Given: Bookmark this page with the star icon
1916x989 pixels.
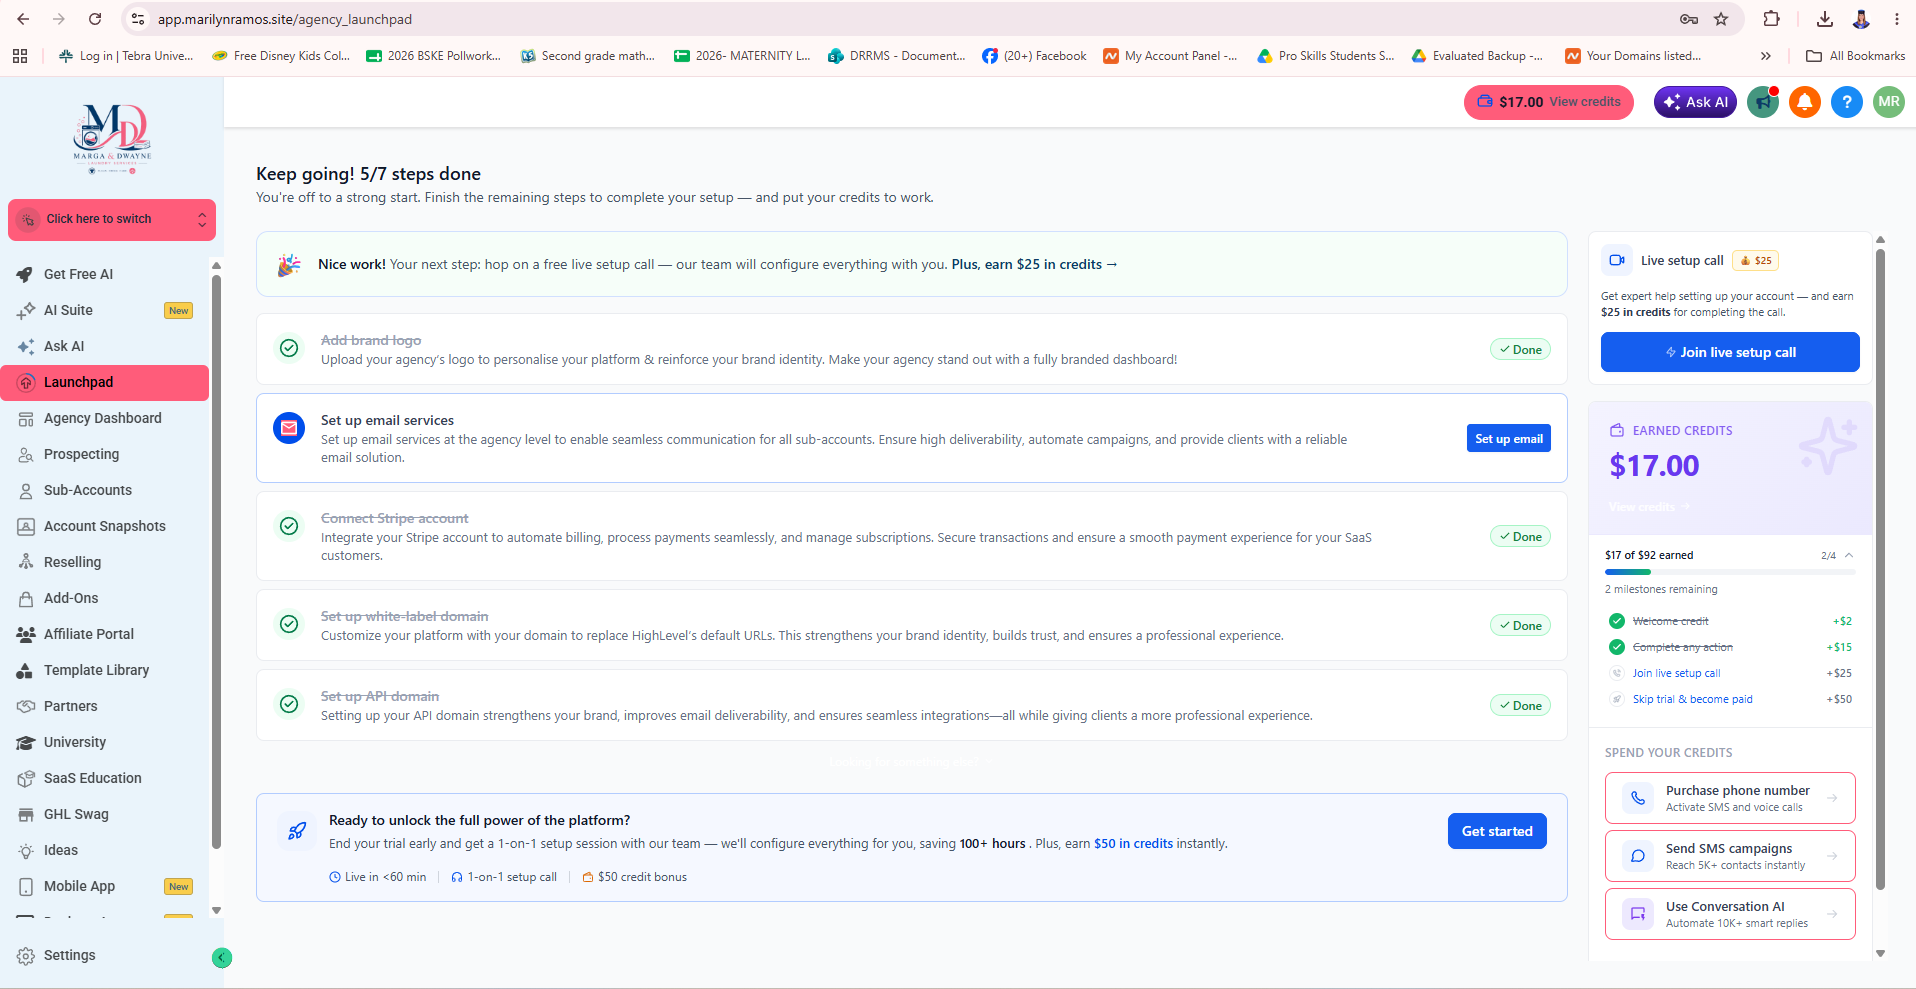Looking at the screenshot, I should click(x=1721, y=19).
